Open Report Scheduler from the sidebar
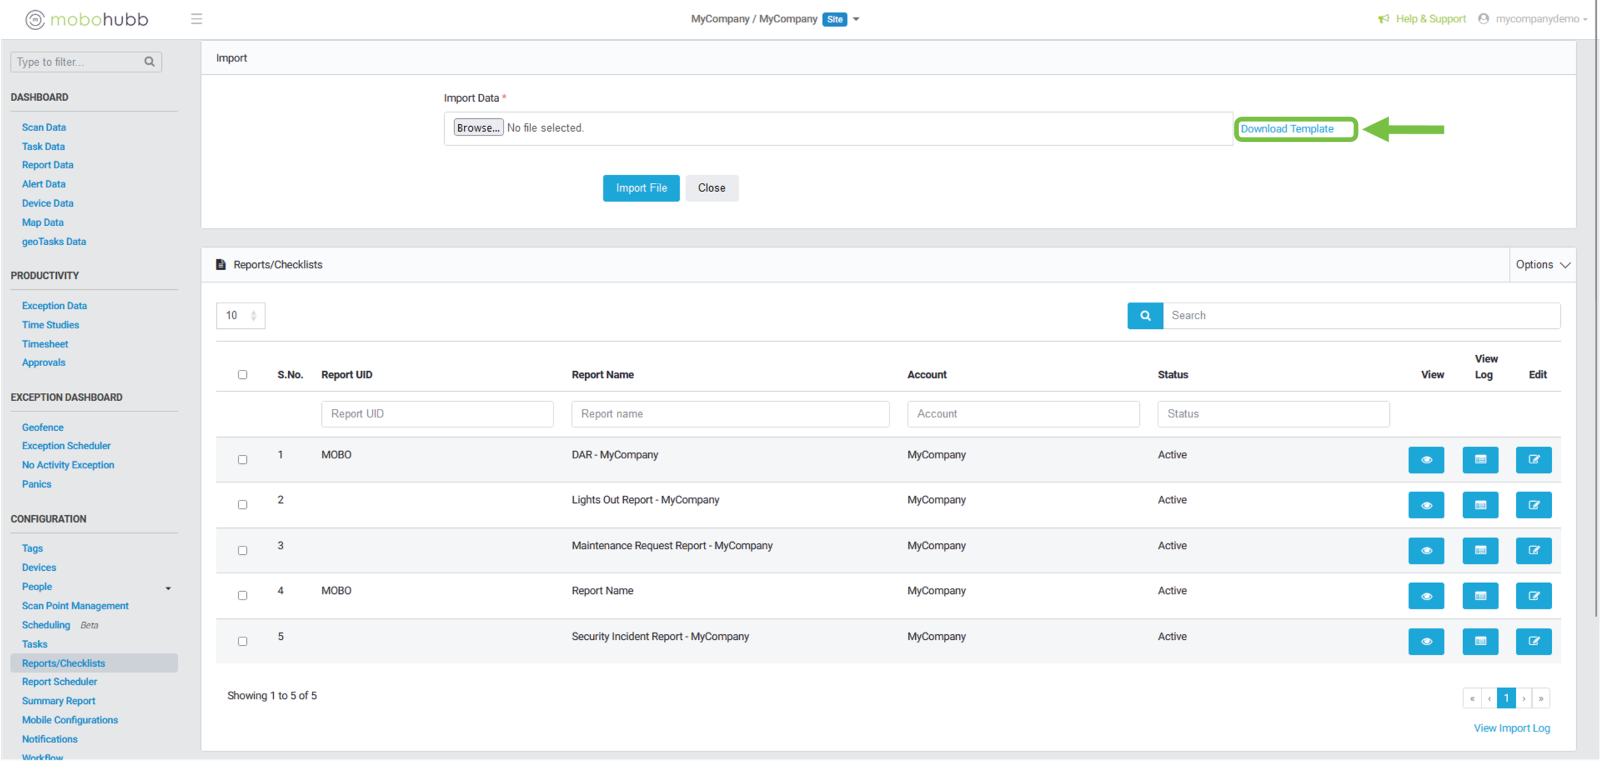1600x761 pixels. [60, 682]
